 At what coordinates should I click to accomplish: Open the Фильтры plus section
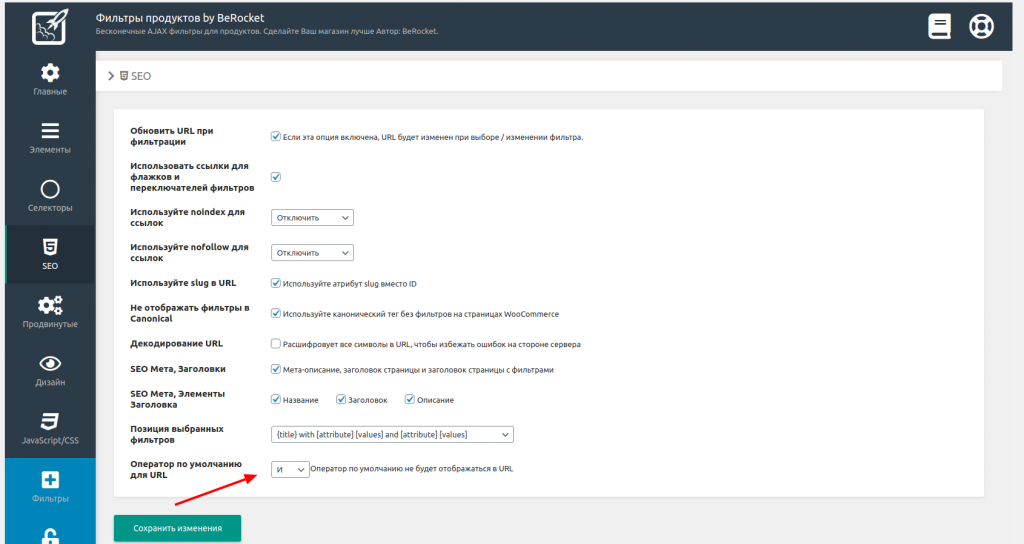click(x=49, y=486)
